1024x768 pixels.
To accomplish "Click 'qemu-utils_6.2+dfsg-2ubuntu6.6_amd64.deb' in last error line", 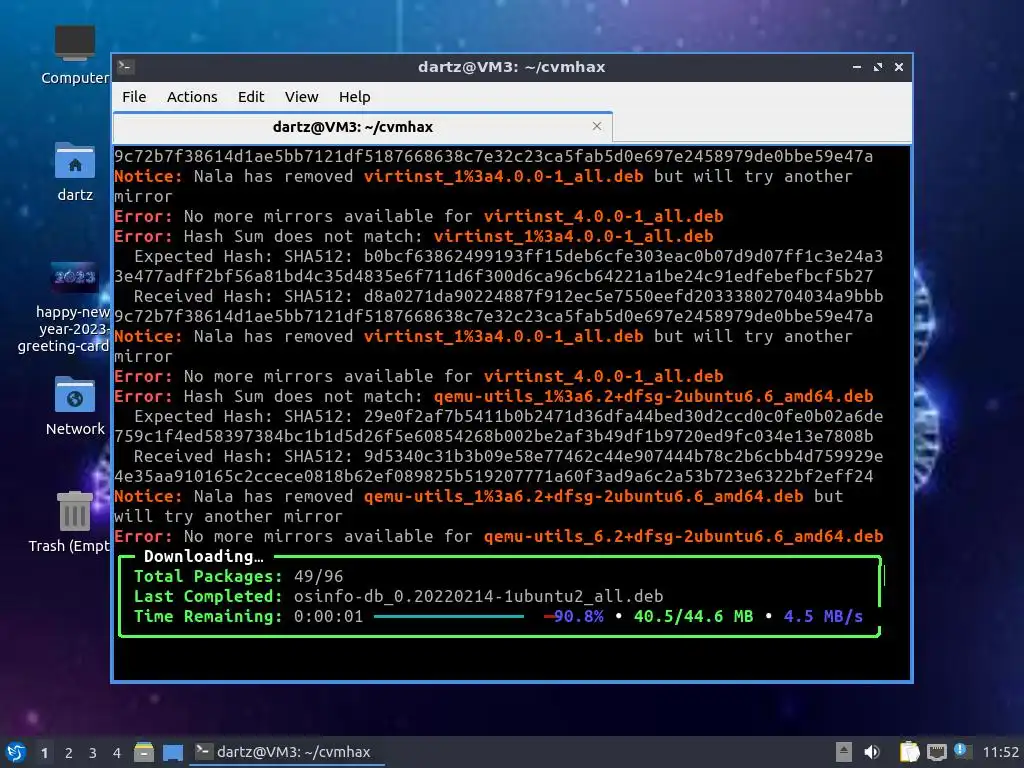I will pos(683,536).
